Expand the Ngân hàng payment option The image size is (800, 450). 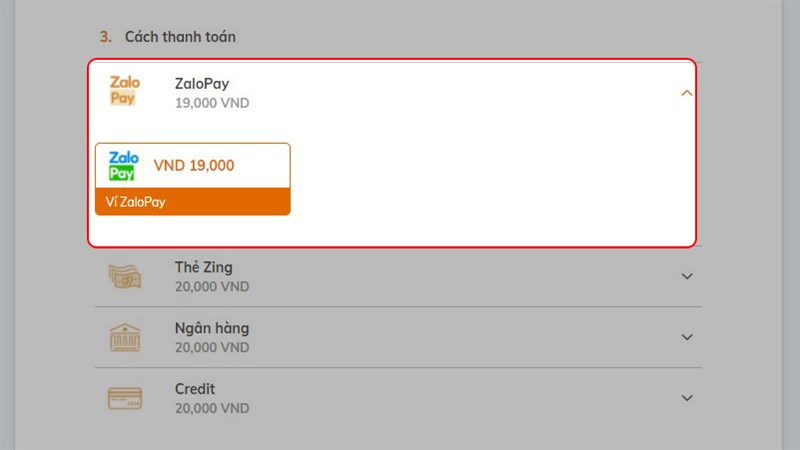coord(687,337)
